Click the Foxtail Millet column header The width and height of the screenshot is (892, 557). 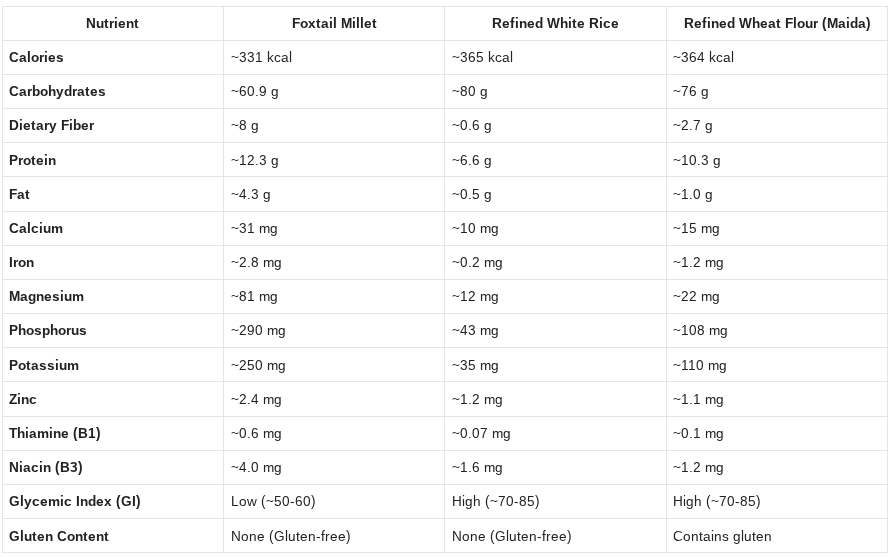click(334, 23)
